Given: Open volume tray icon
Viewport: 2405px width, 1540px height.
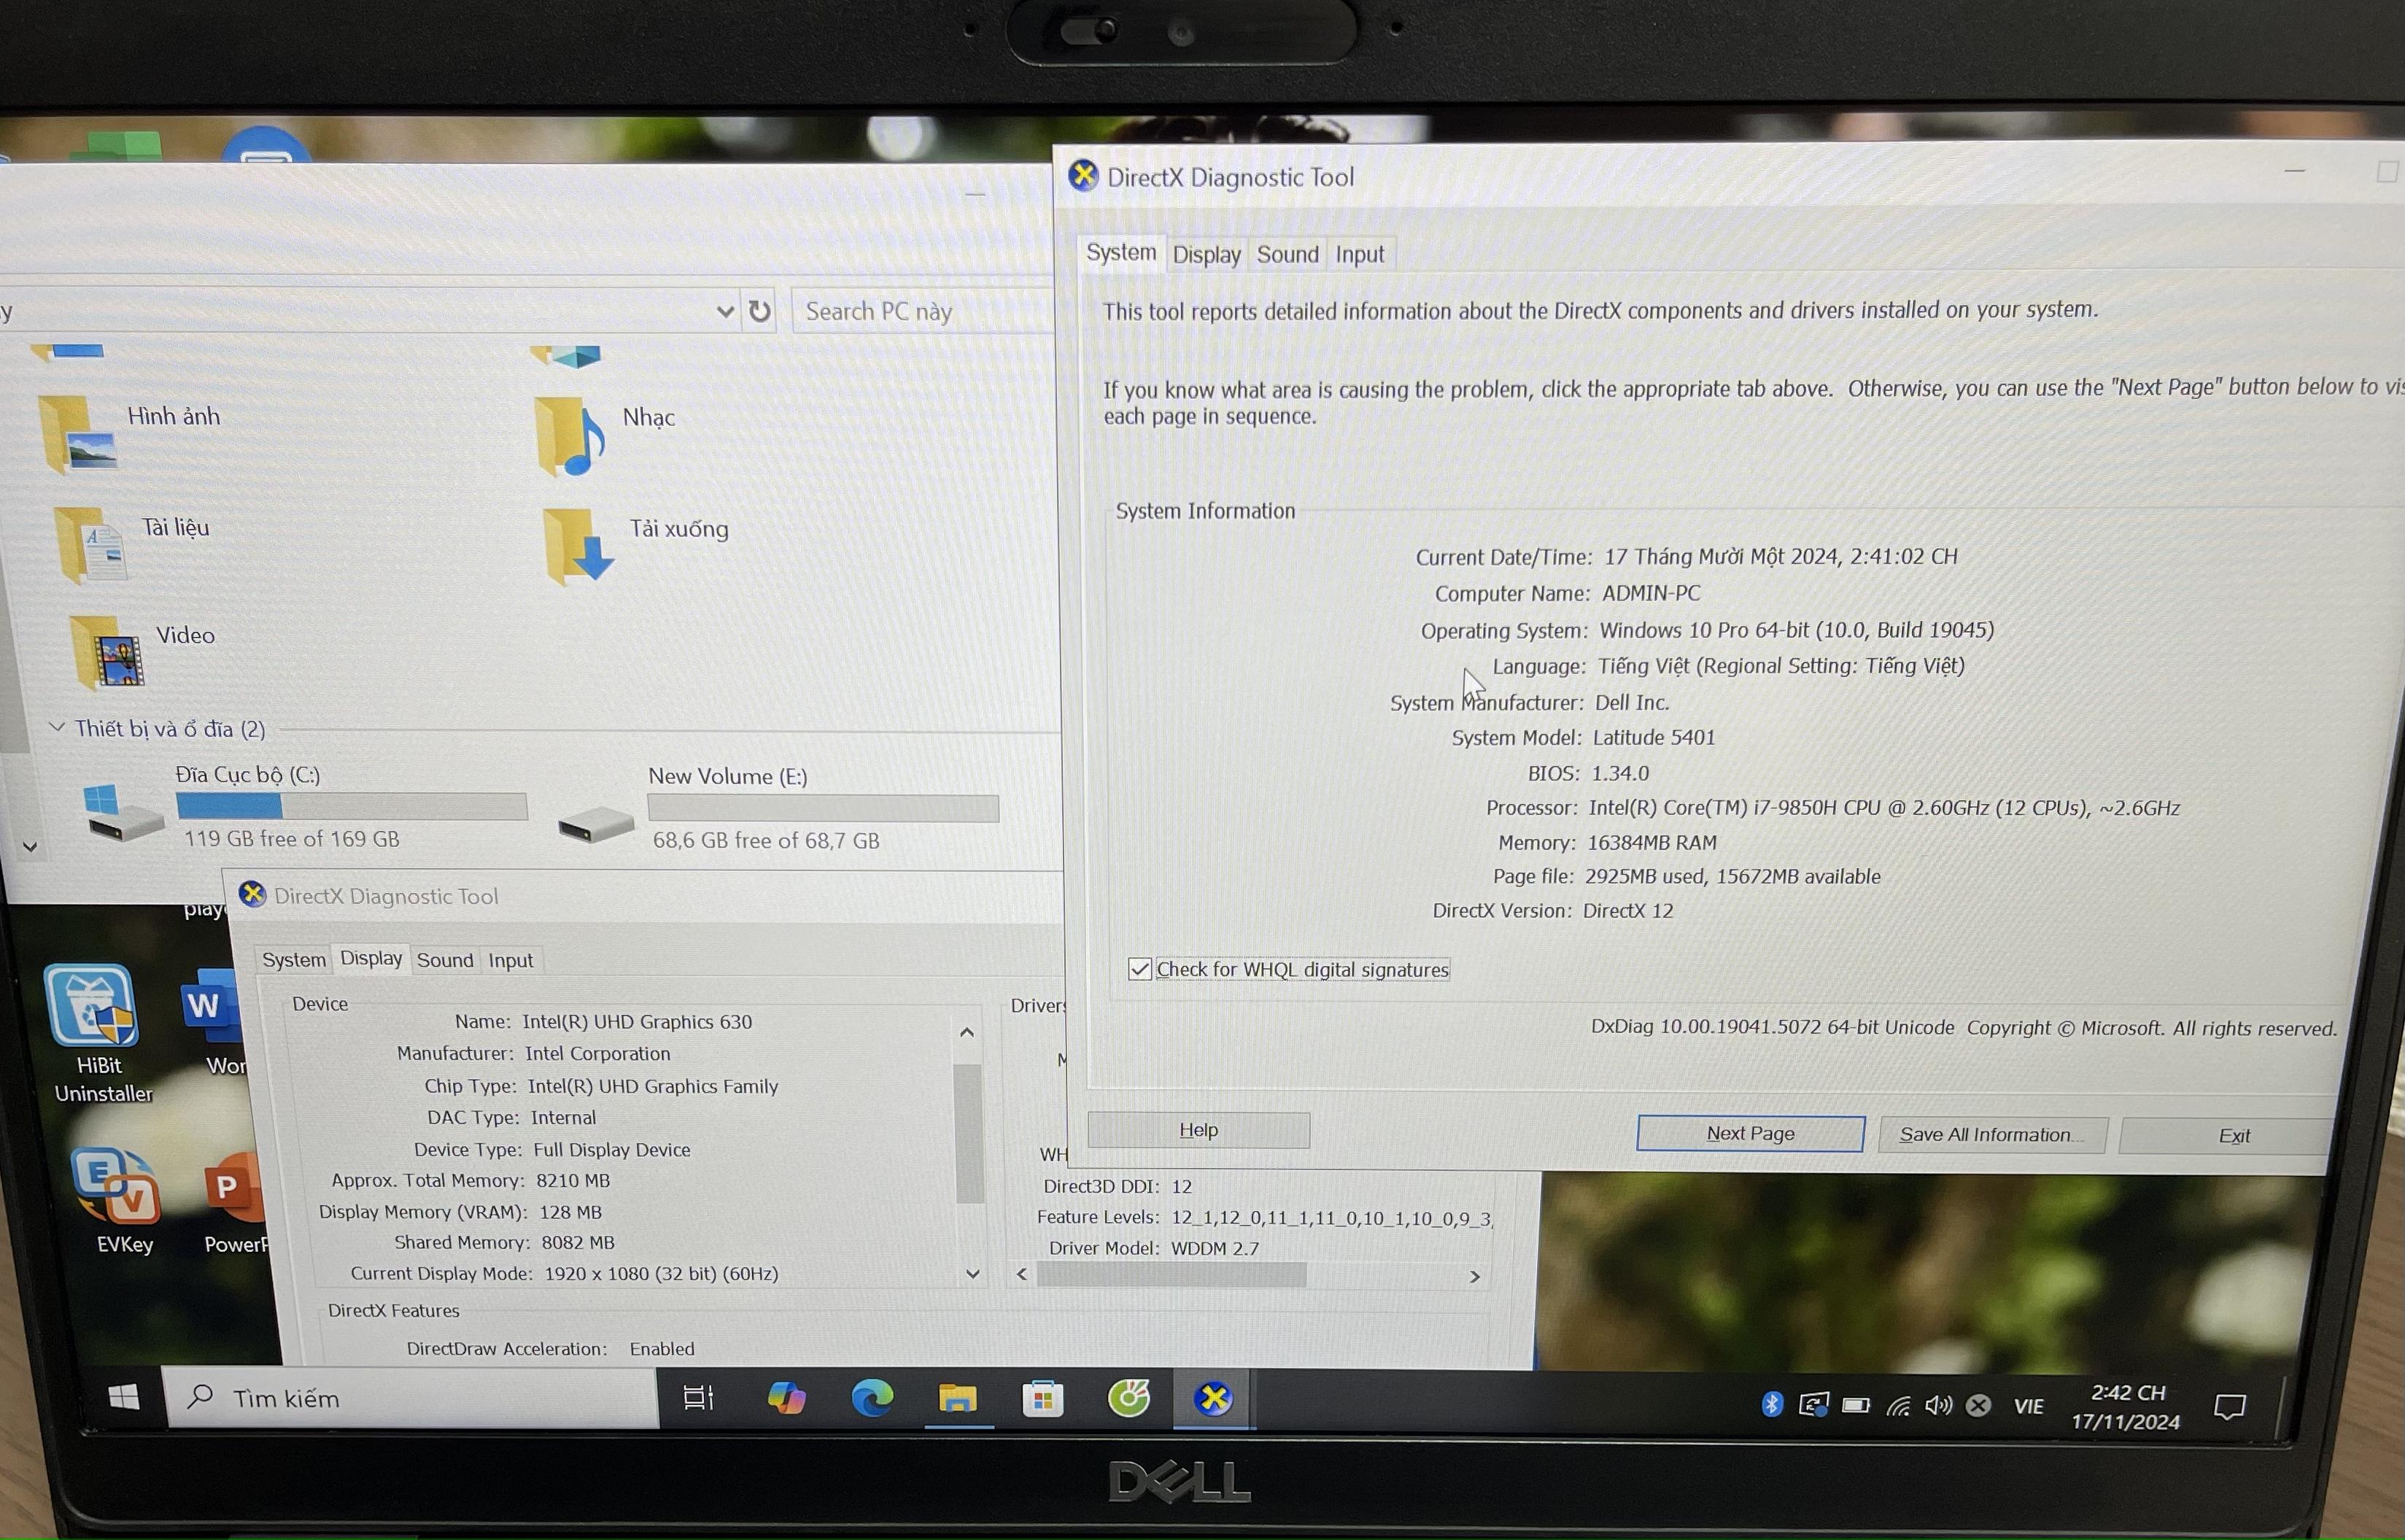Looking at the screenshot, I should tap(1938, 1406).
